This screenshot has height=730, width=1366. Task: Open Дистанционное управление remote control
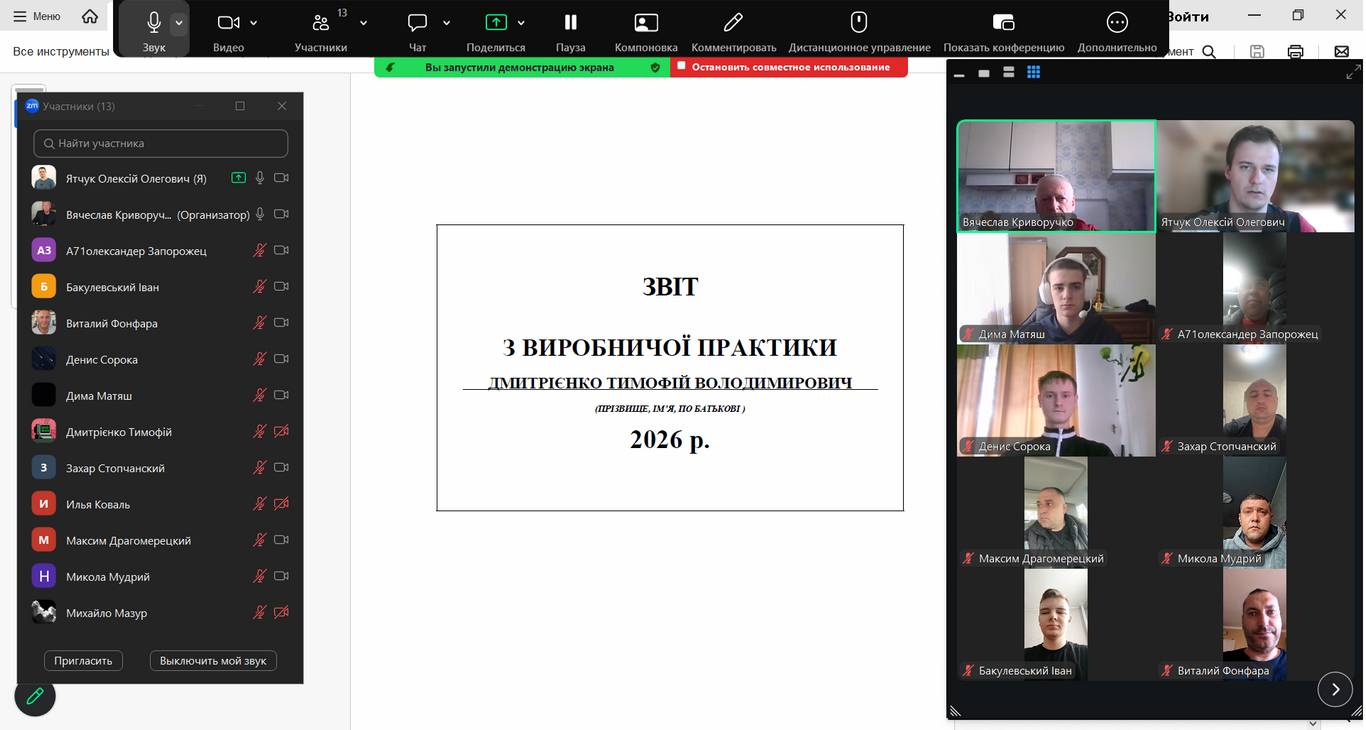(858, 23)
